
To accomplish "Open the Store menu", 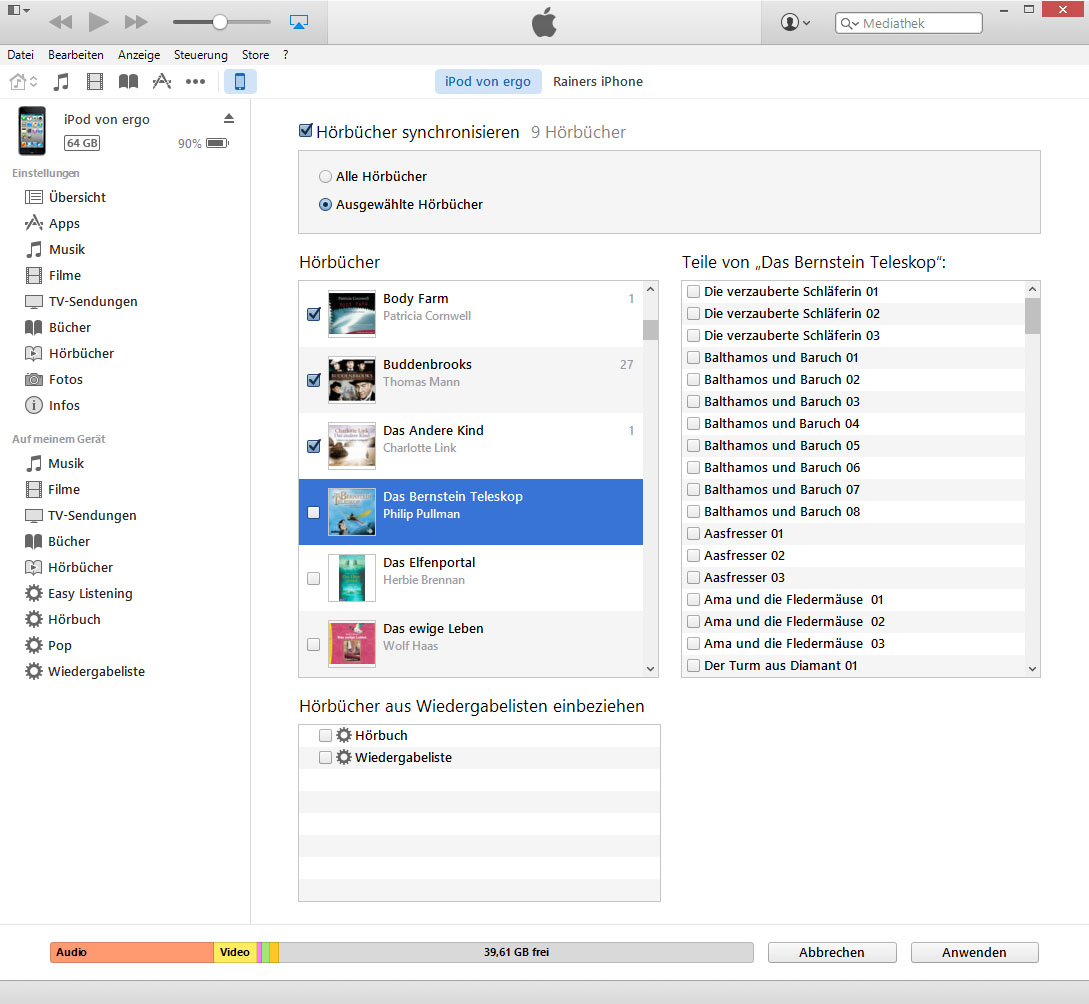I will [256, 55].
